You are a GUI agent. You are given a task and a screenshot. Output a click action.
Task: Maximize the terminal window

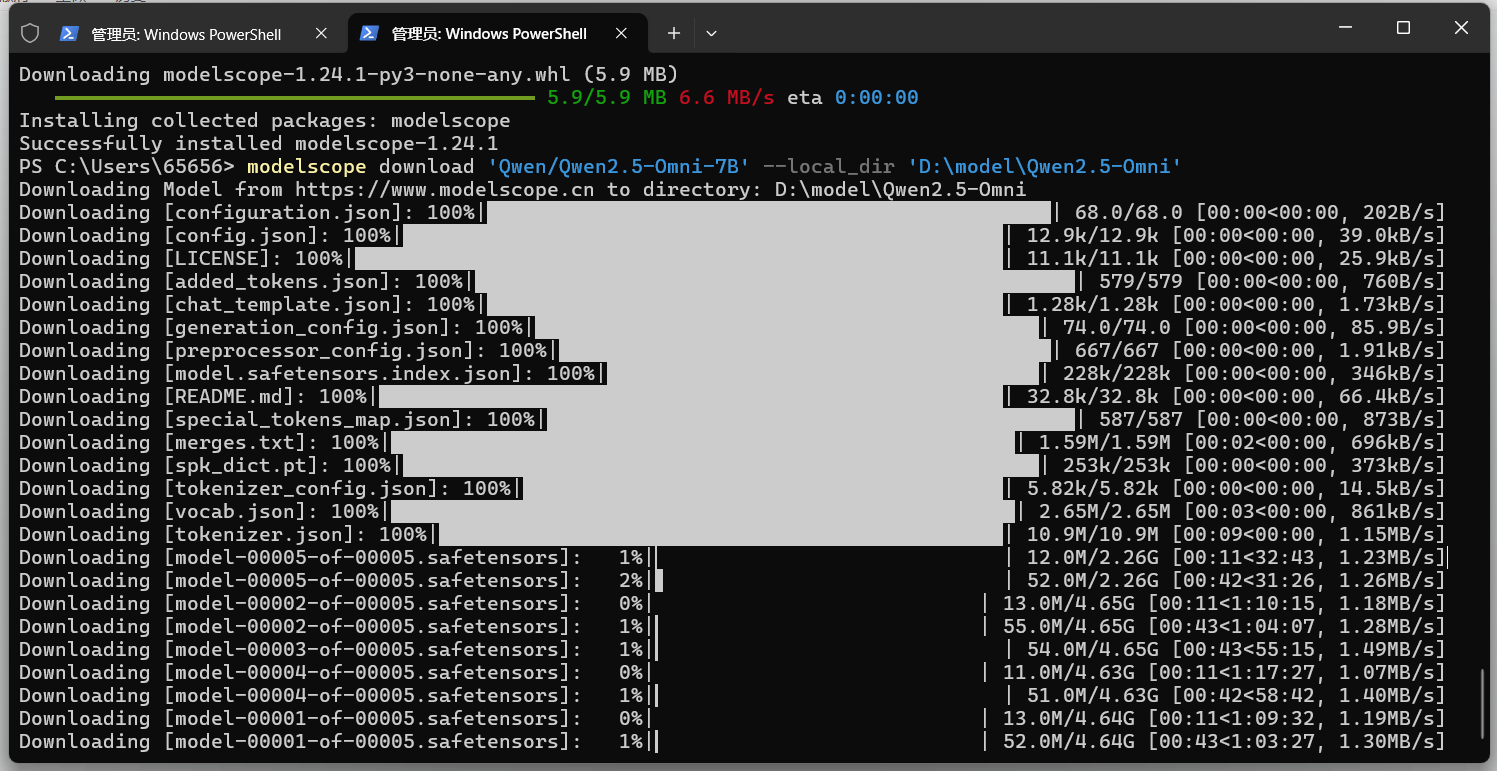[1403, 28]
